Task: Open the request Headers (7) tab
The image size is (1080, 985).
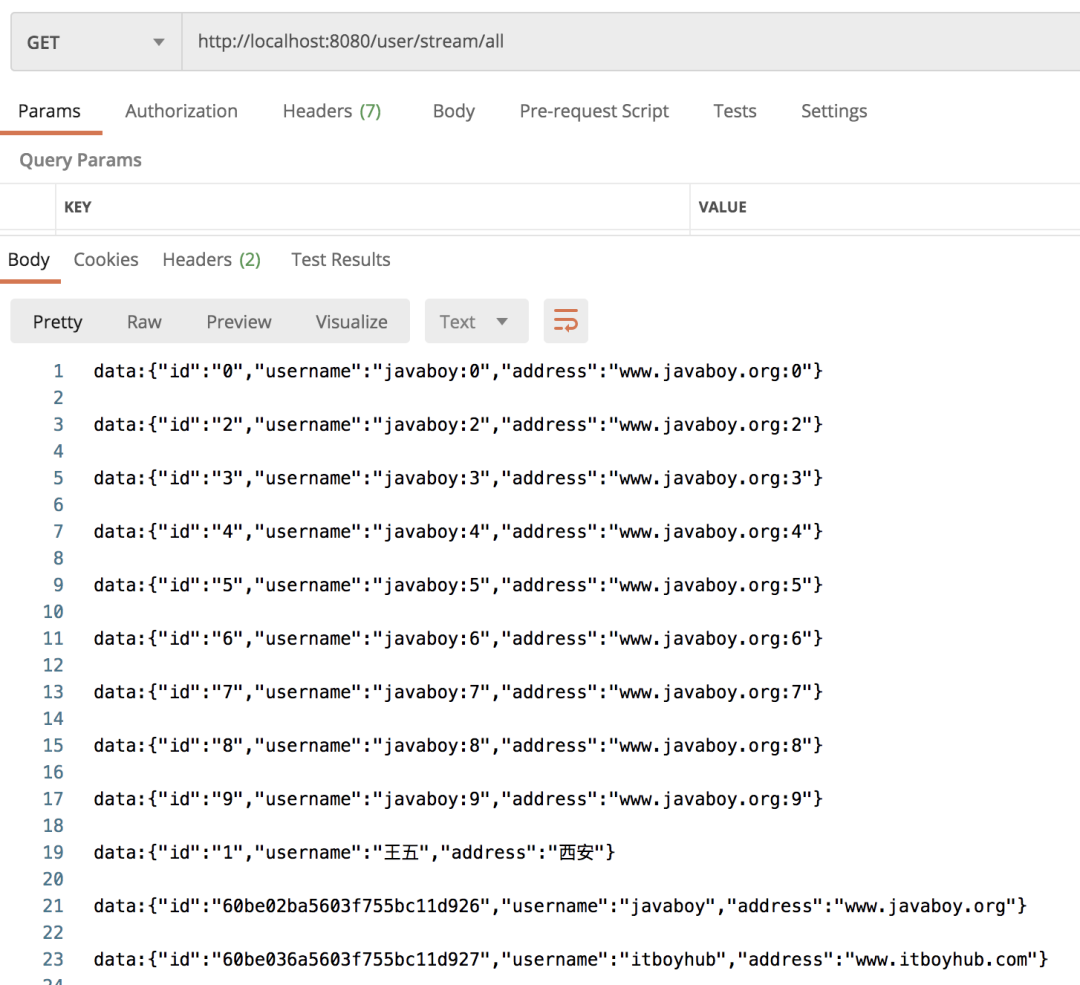Action: pyautogui.click(x=331, y=111)
